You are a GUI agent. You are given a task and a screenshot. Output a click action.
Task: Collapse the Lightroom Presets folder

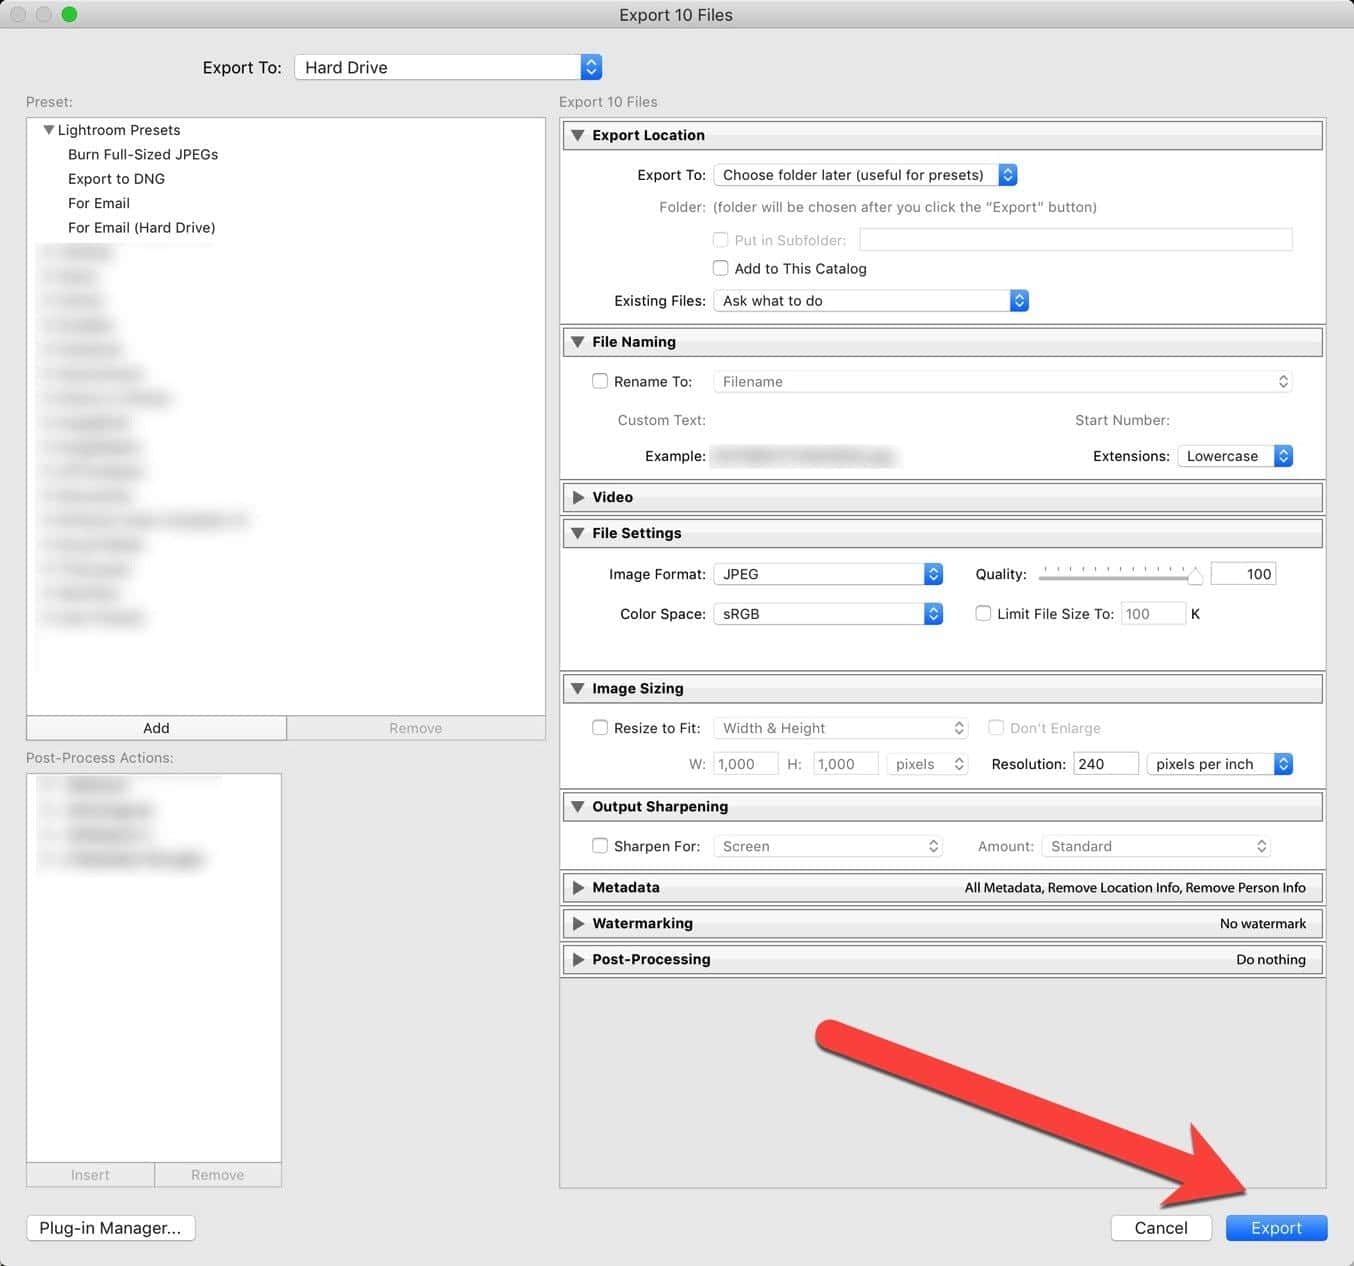click(x=48, y=130)
